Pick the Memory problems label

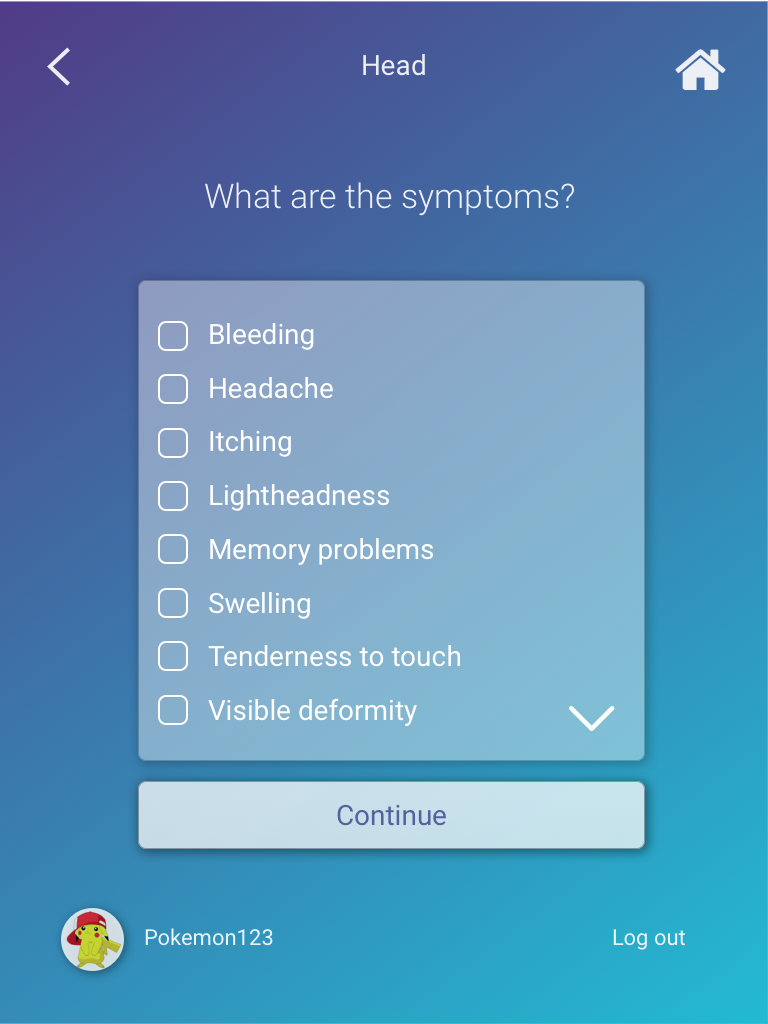coord(321,550)
